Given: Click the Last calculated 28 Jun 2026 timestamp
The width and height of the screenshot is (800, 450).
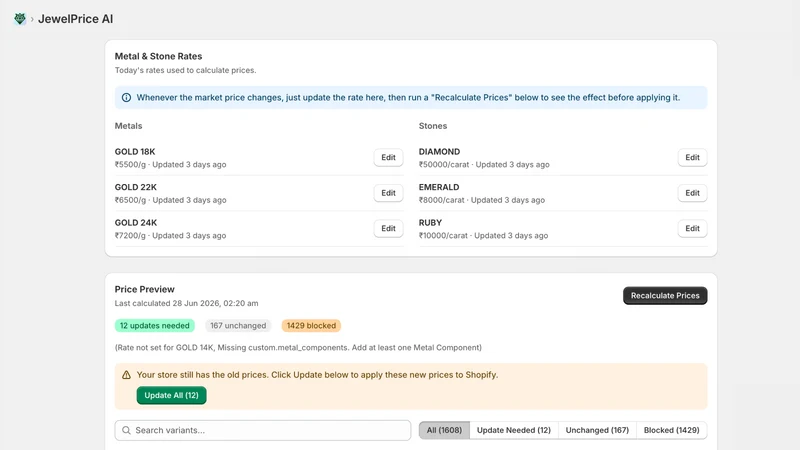Looking at the screenshot, I should 186,303.
